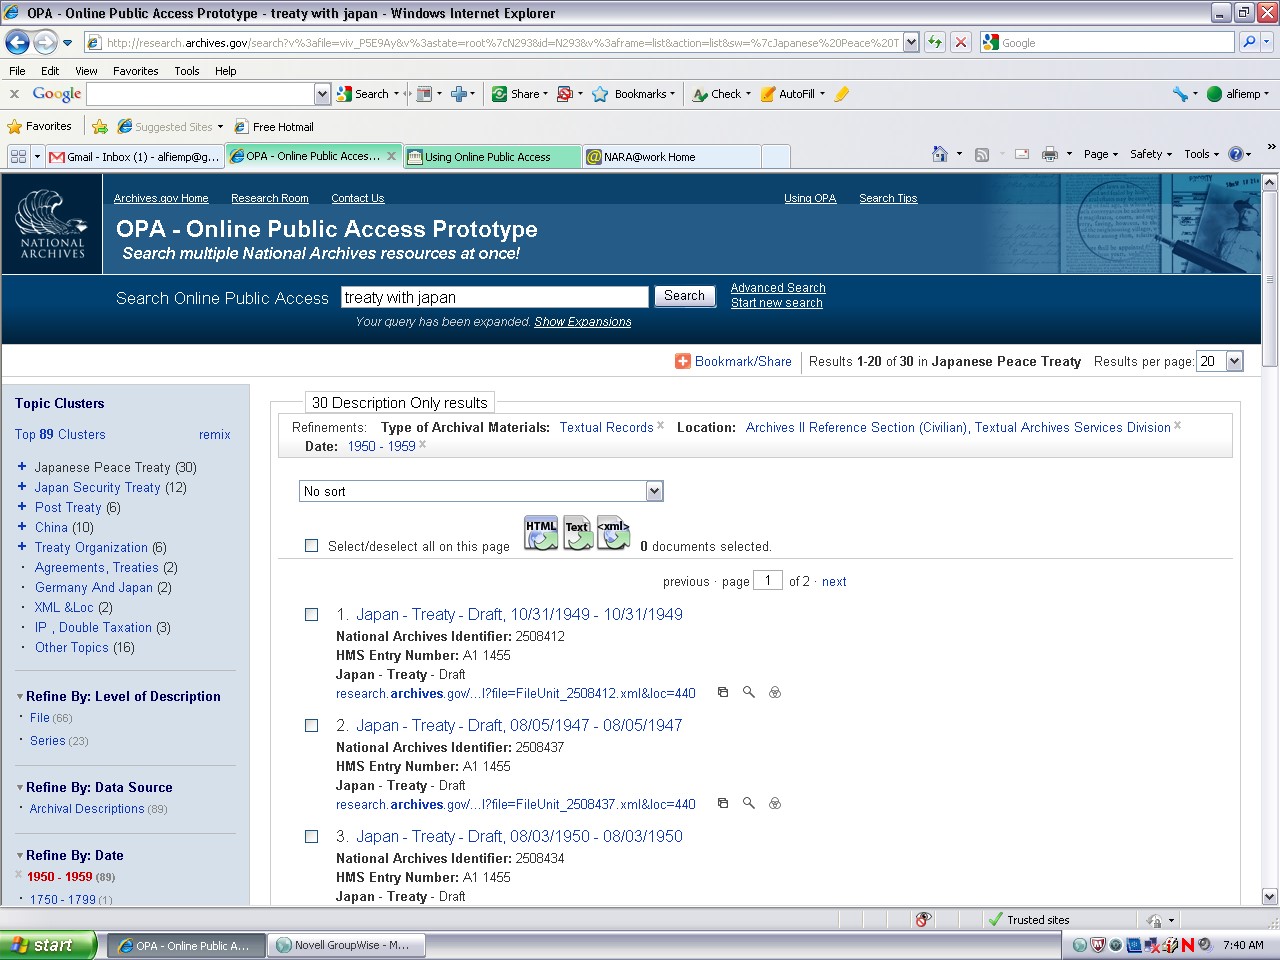Click the Bookmark/Share plus icon
Screen dimensions: 1280x960
683,361
